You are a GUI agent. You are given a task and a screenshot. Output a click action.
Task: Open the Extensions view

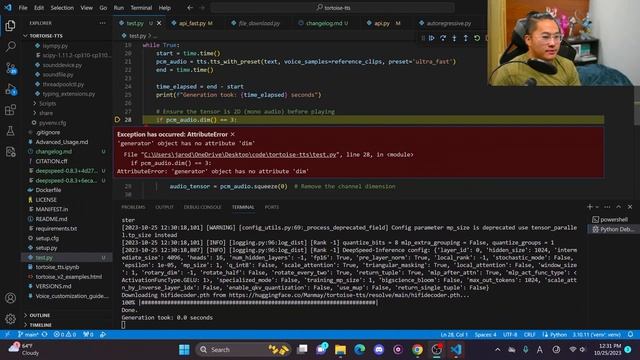(10, 110)
